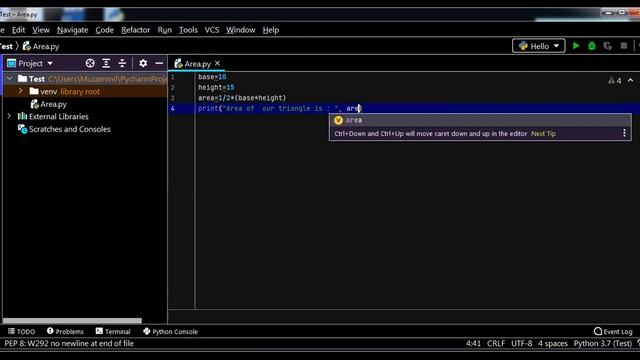Image resolution: width=640 pixels, height=360 pixels.
Task: Click the warnings indicator showing 4
Action: (614, 81)
